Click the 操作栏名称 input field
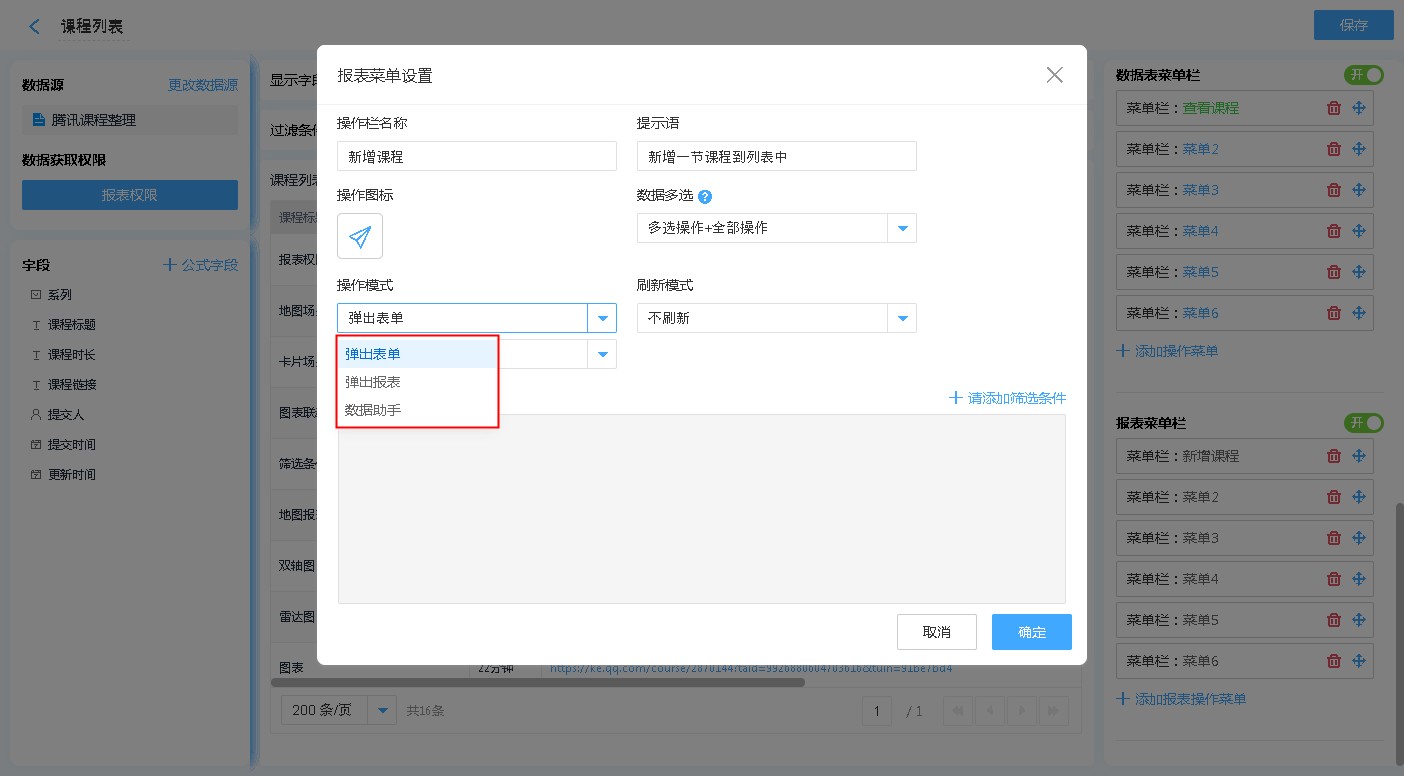1404x776 pixels. [x=476, y=156]
